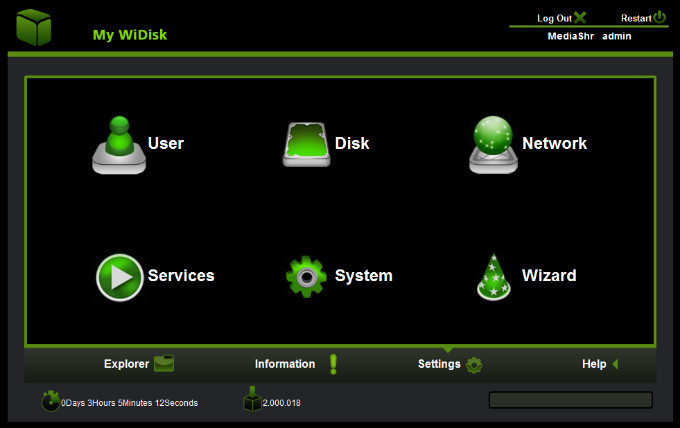This screenshot has height=428, width=680.
Task: Click the firmware version 2.000.018
Action: (281, 403)
